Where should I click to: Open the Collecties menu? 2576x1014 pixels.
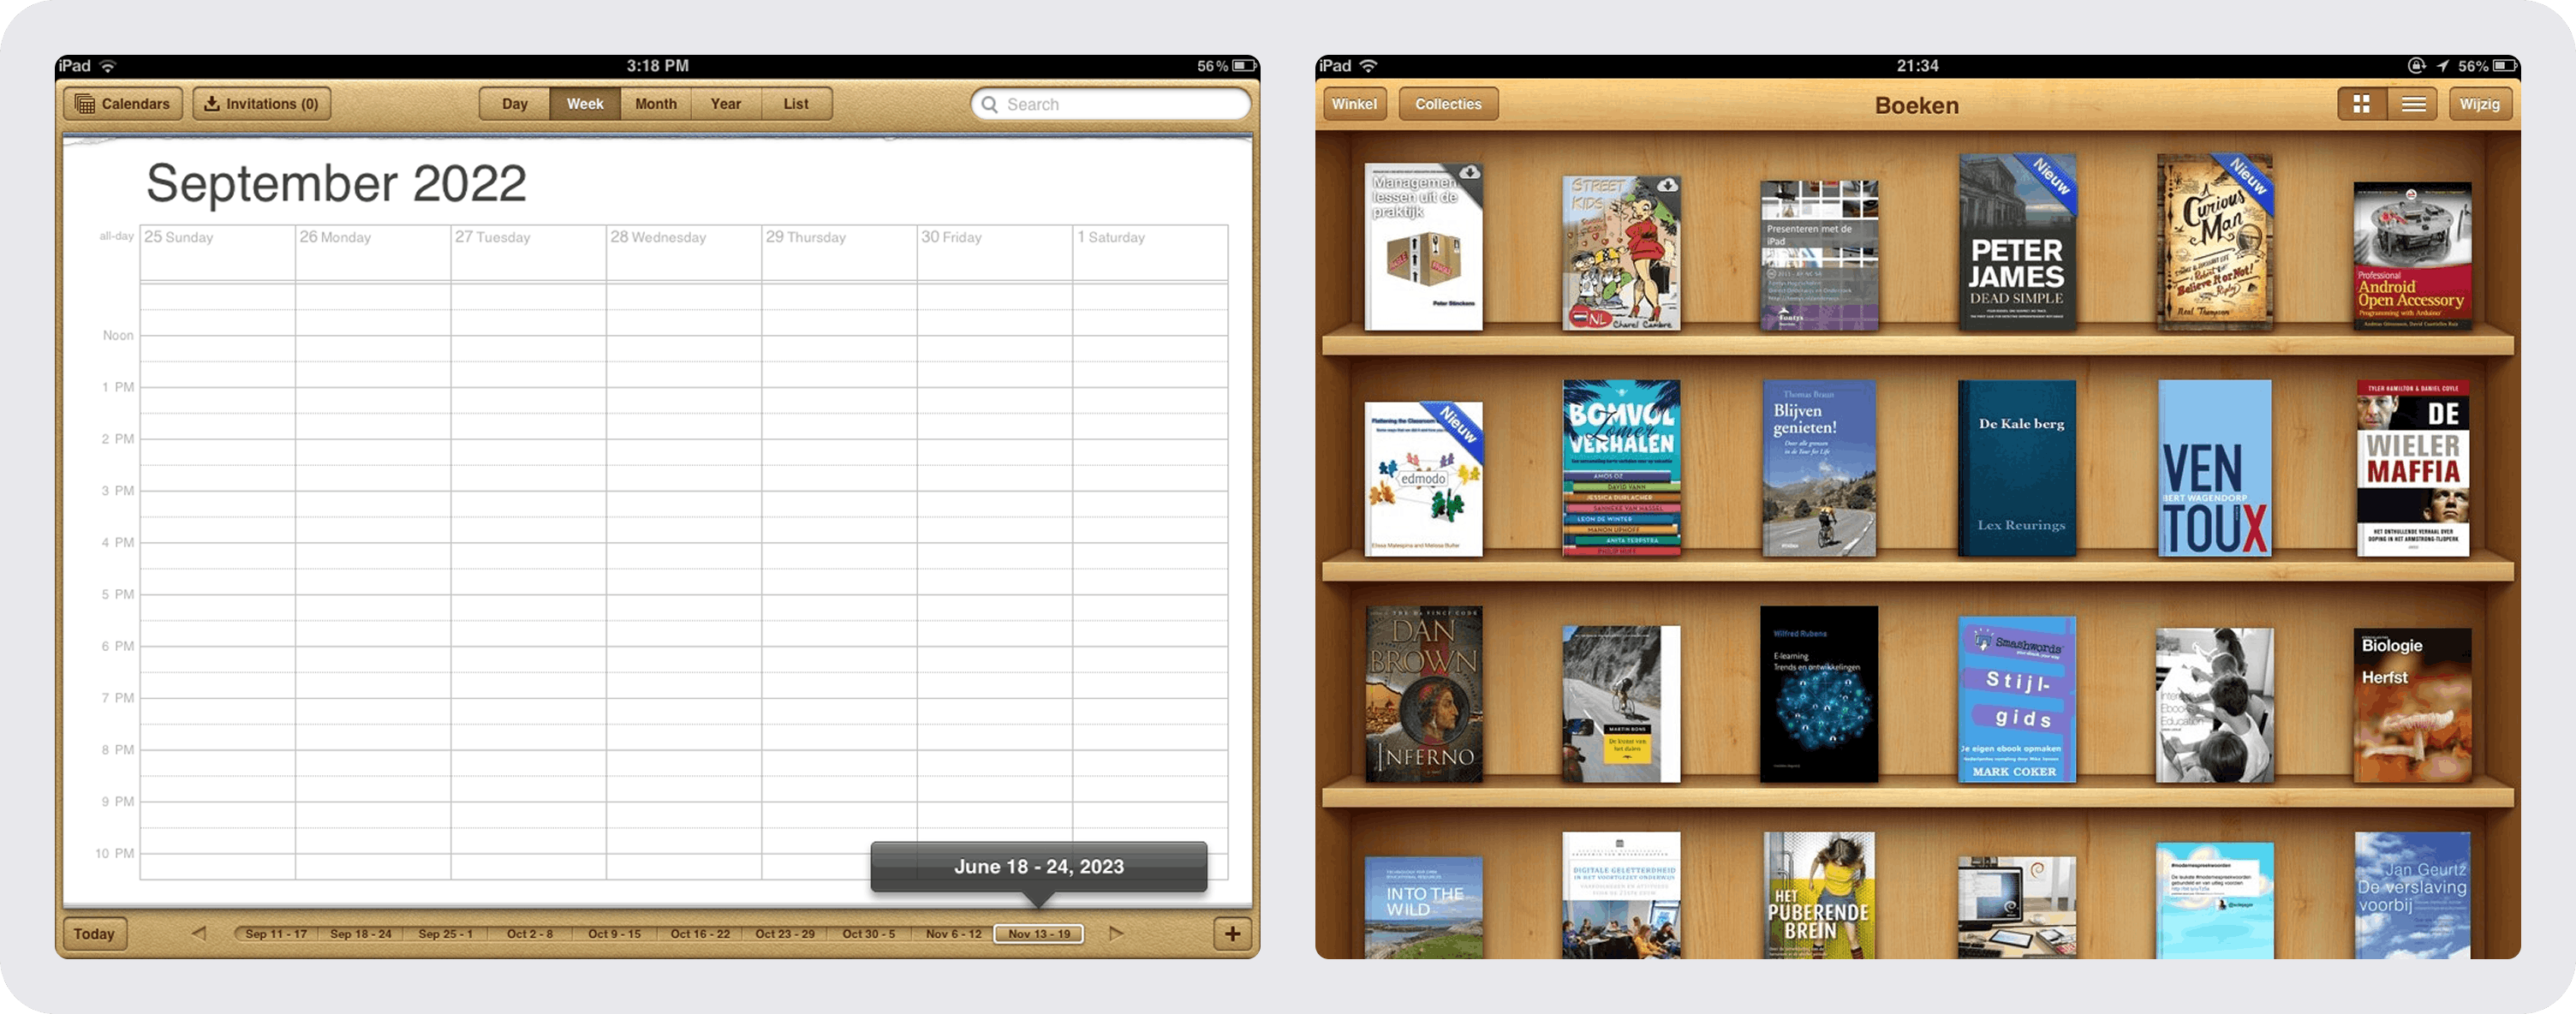pyautogui.click(x=1447, y=104)
